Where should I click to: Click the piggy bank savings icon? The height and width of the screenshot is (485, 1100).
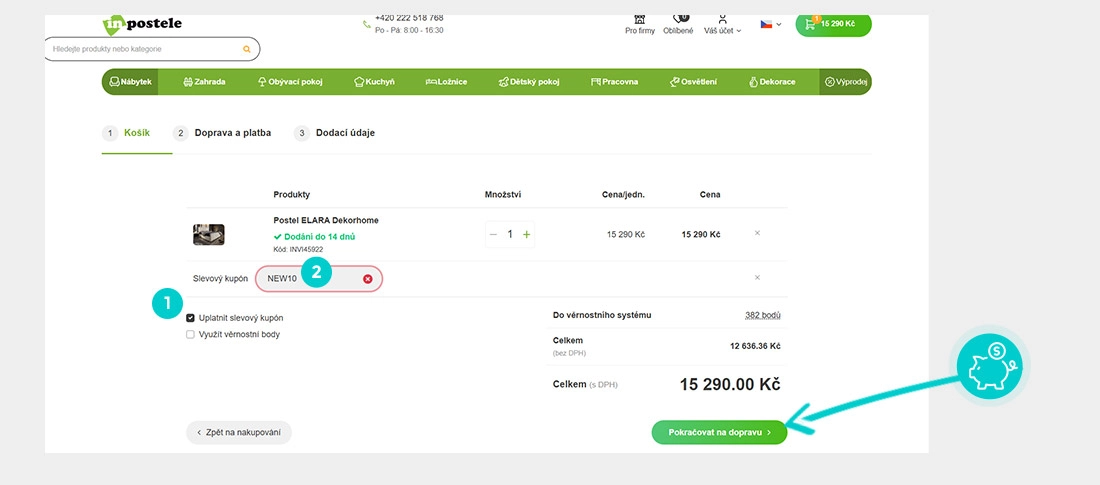coord(989,366)
